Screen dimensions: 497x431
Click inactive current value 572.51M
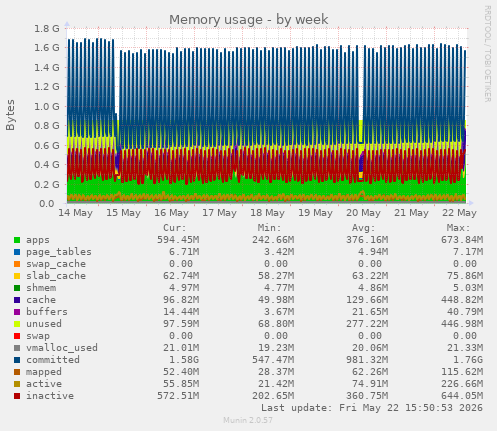pos(178,396)
